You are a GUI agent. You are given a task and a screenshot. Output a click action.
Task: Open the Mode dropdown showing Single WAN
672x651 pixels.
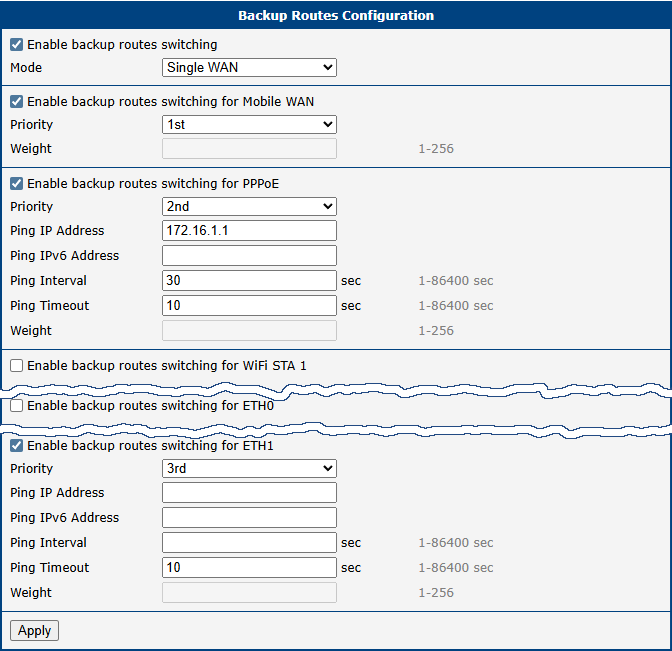(249, 68)
